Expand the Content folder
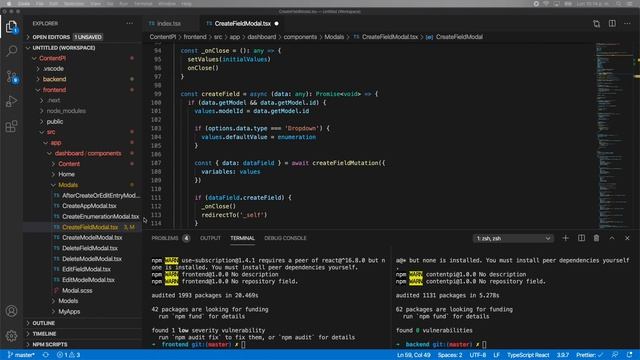The width and height of the screenshot is (640, 360). click(x=82, y=164)
